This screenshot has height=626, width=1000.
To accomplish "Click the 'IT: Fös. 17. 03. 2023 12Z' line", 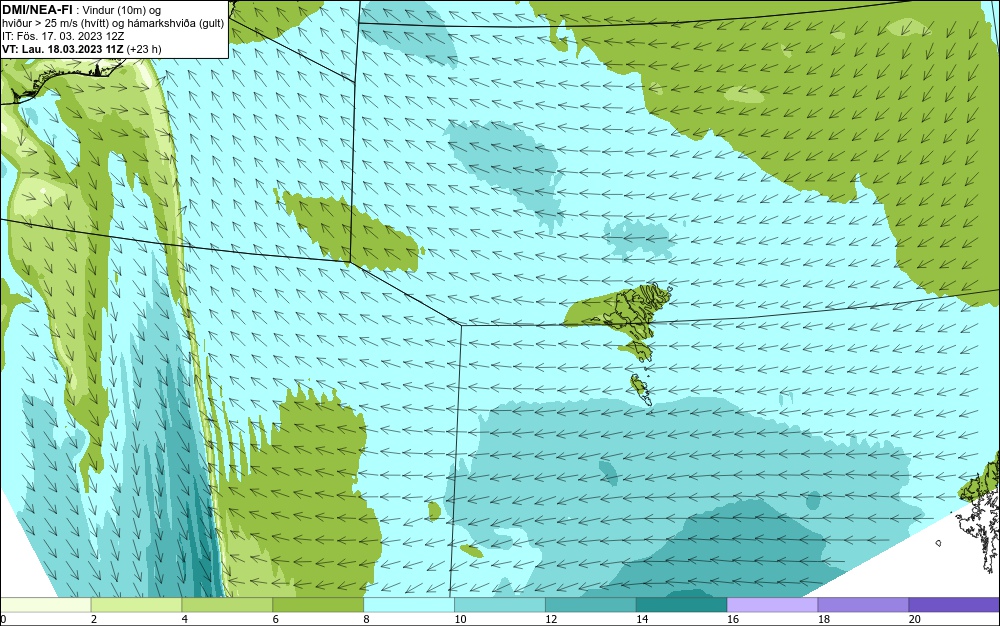I will [63, 36].
